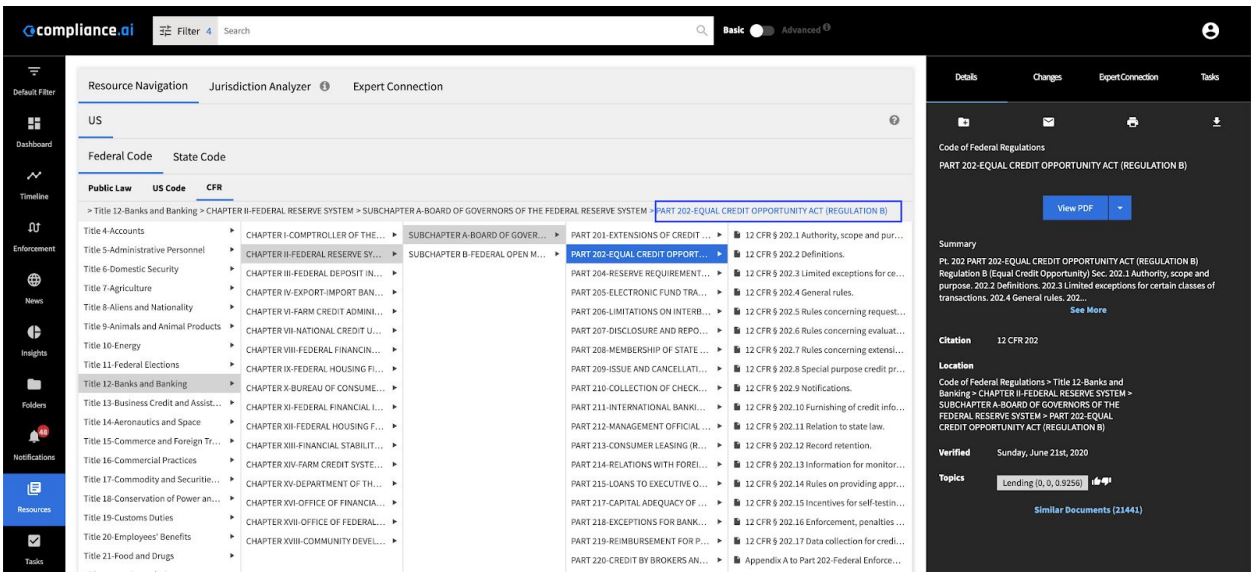This screenshot has width=1257, height=579.
Task: Expand CHAPTER III-FEDERAL DEPOSIT arrow
Action: click(395, 273)
